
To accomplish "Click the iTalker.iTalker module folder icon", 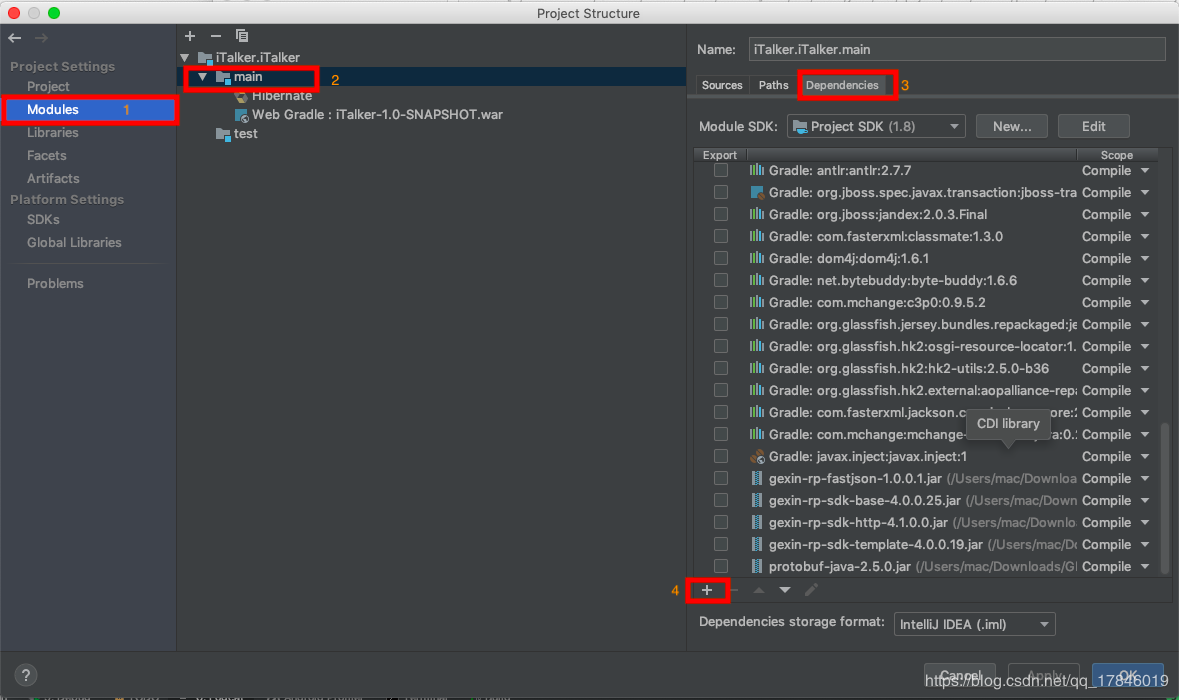I will [x=205, y=57].
